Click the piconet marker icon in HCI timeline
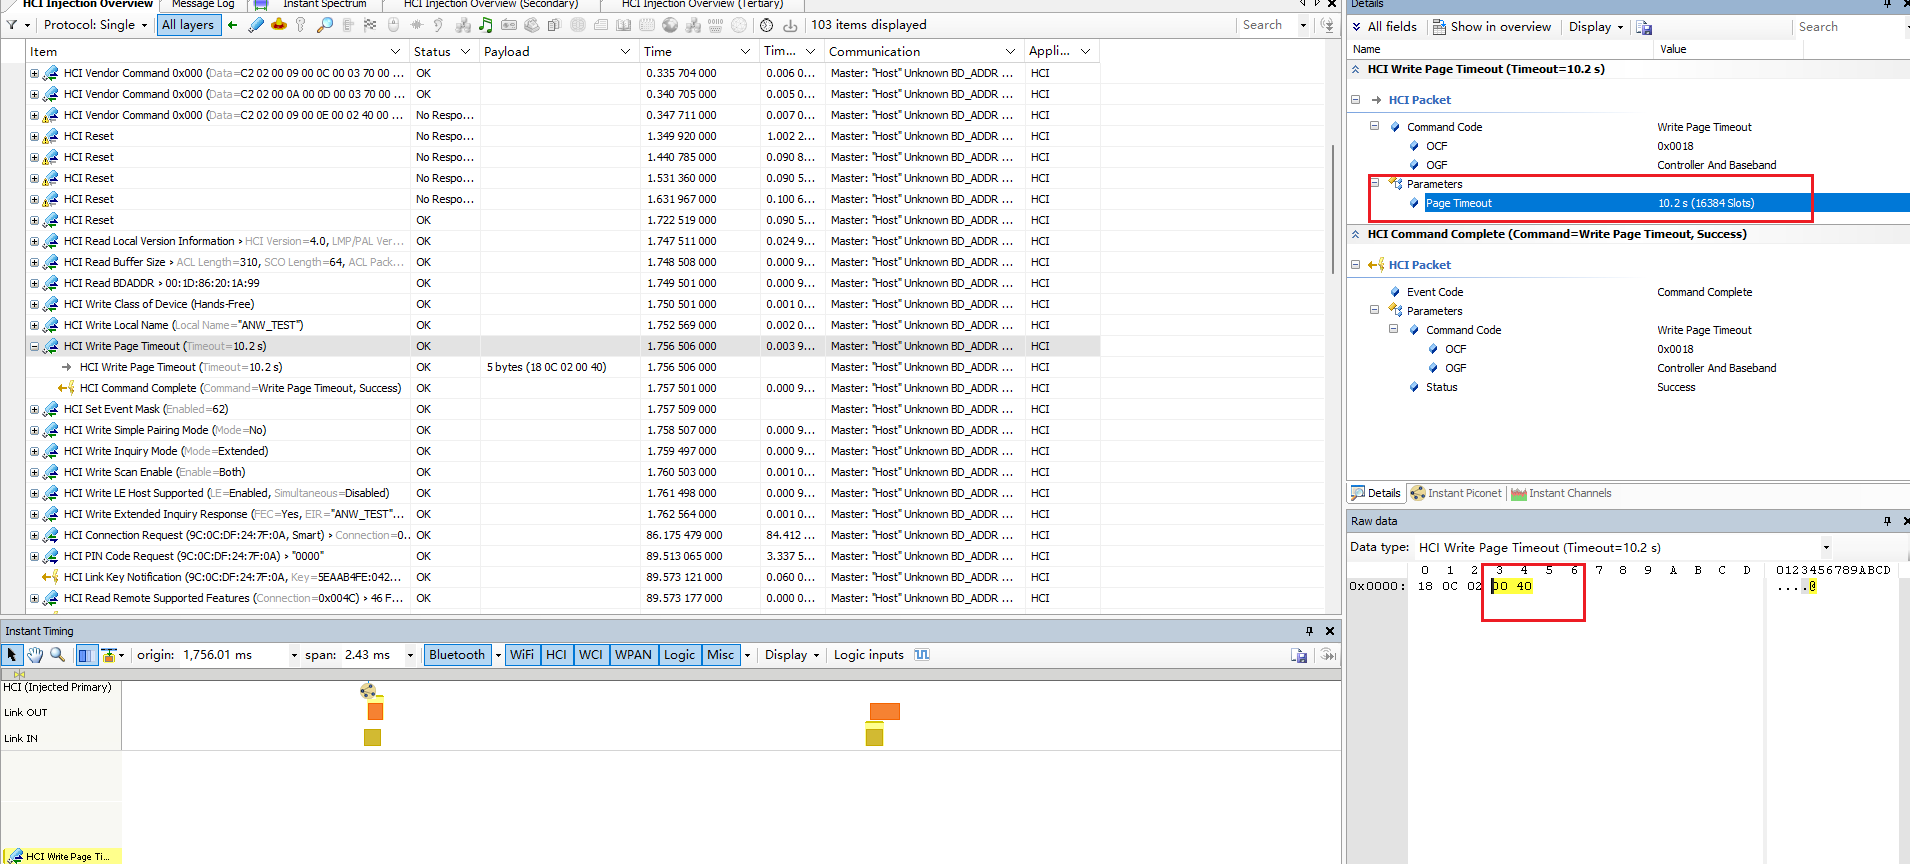Viewport: 1910px width, 864px height. pos(368,690)
